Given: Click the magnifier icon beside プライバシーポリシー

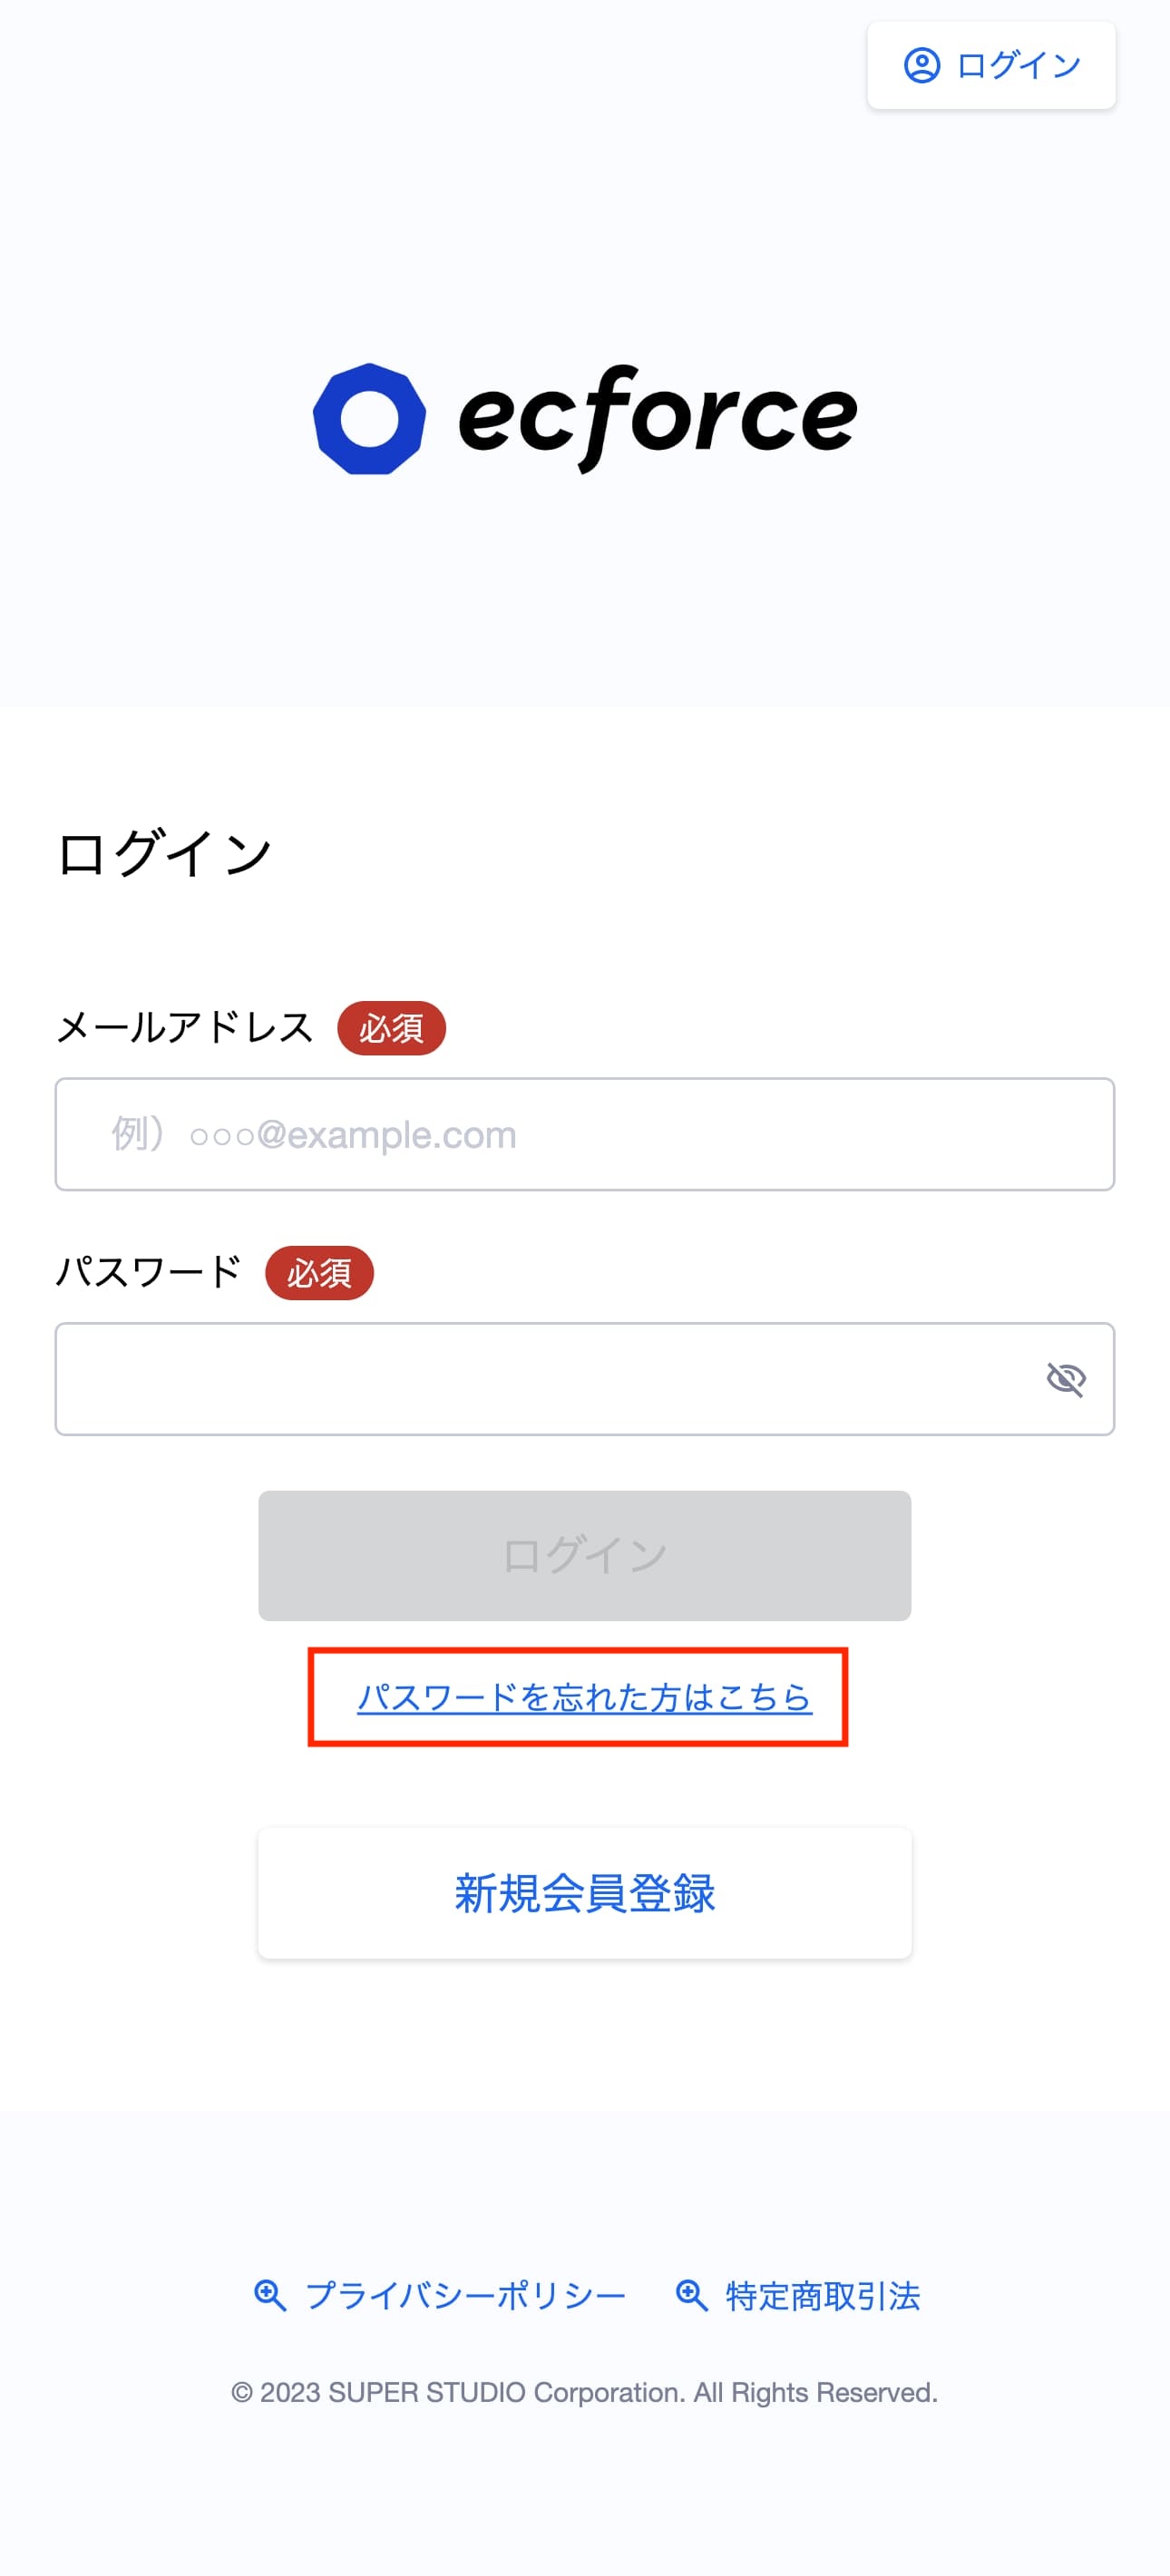Looking at the screenshot, I should coord(270,2296).
